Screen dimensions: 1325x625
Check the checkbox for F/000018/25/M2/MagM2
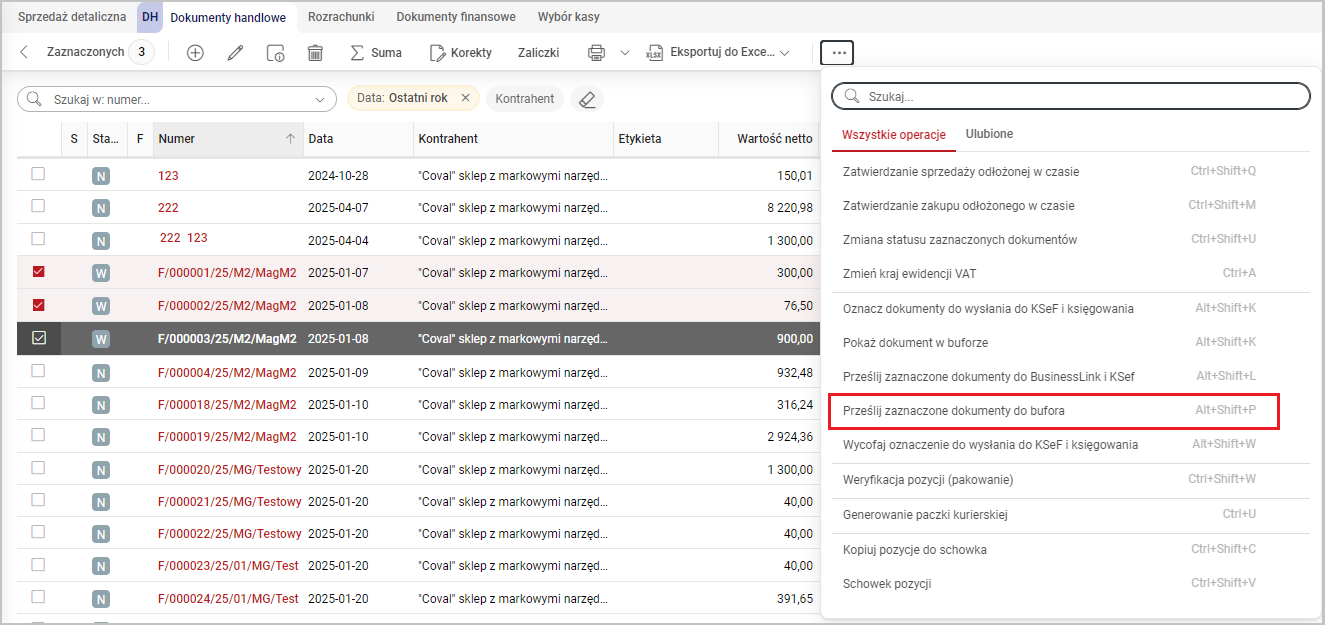click(x=38, y=402)
